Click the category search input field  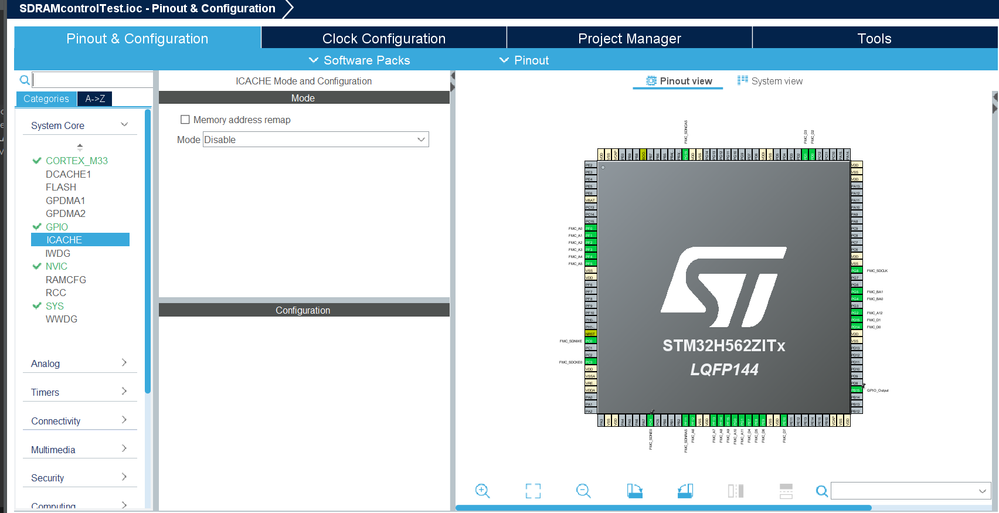click(x=92, y=80)
